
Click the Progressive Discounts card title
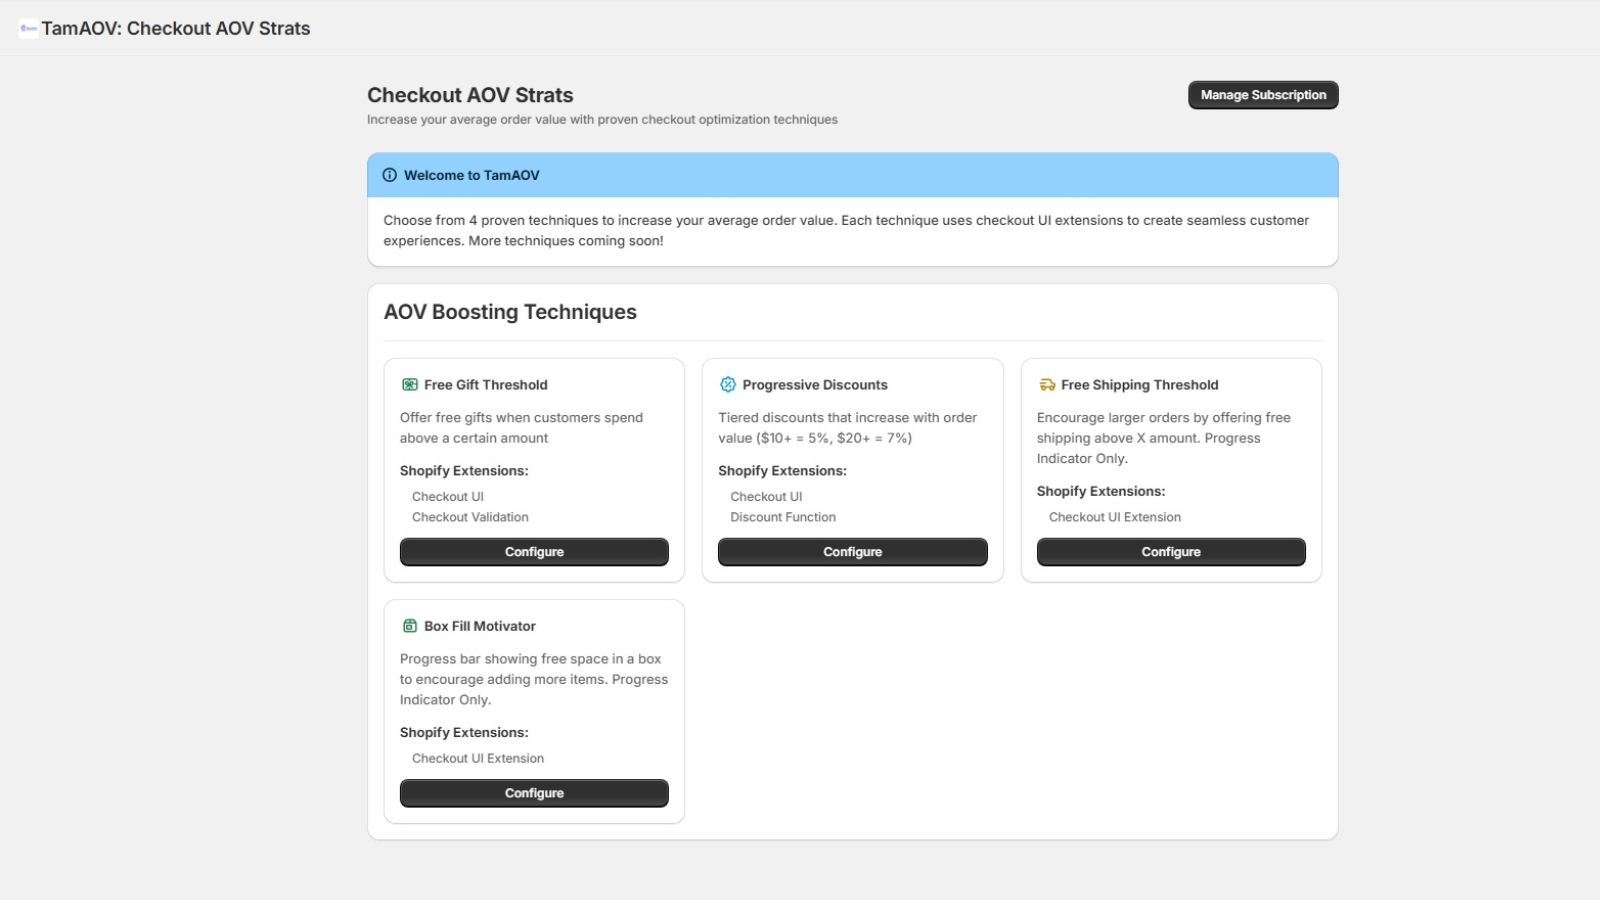pos(815,385)
